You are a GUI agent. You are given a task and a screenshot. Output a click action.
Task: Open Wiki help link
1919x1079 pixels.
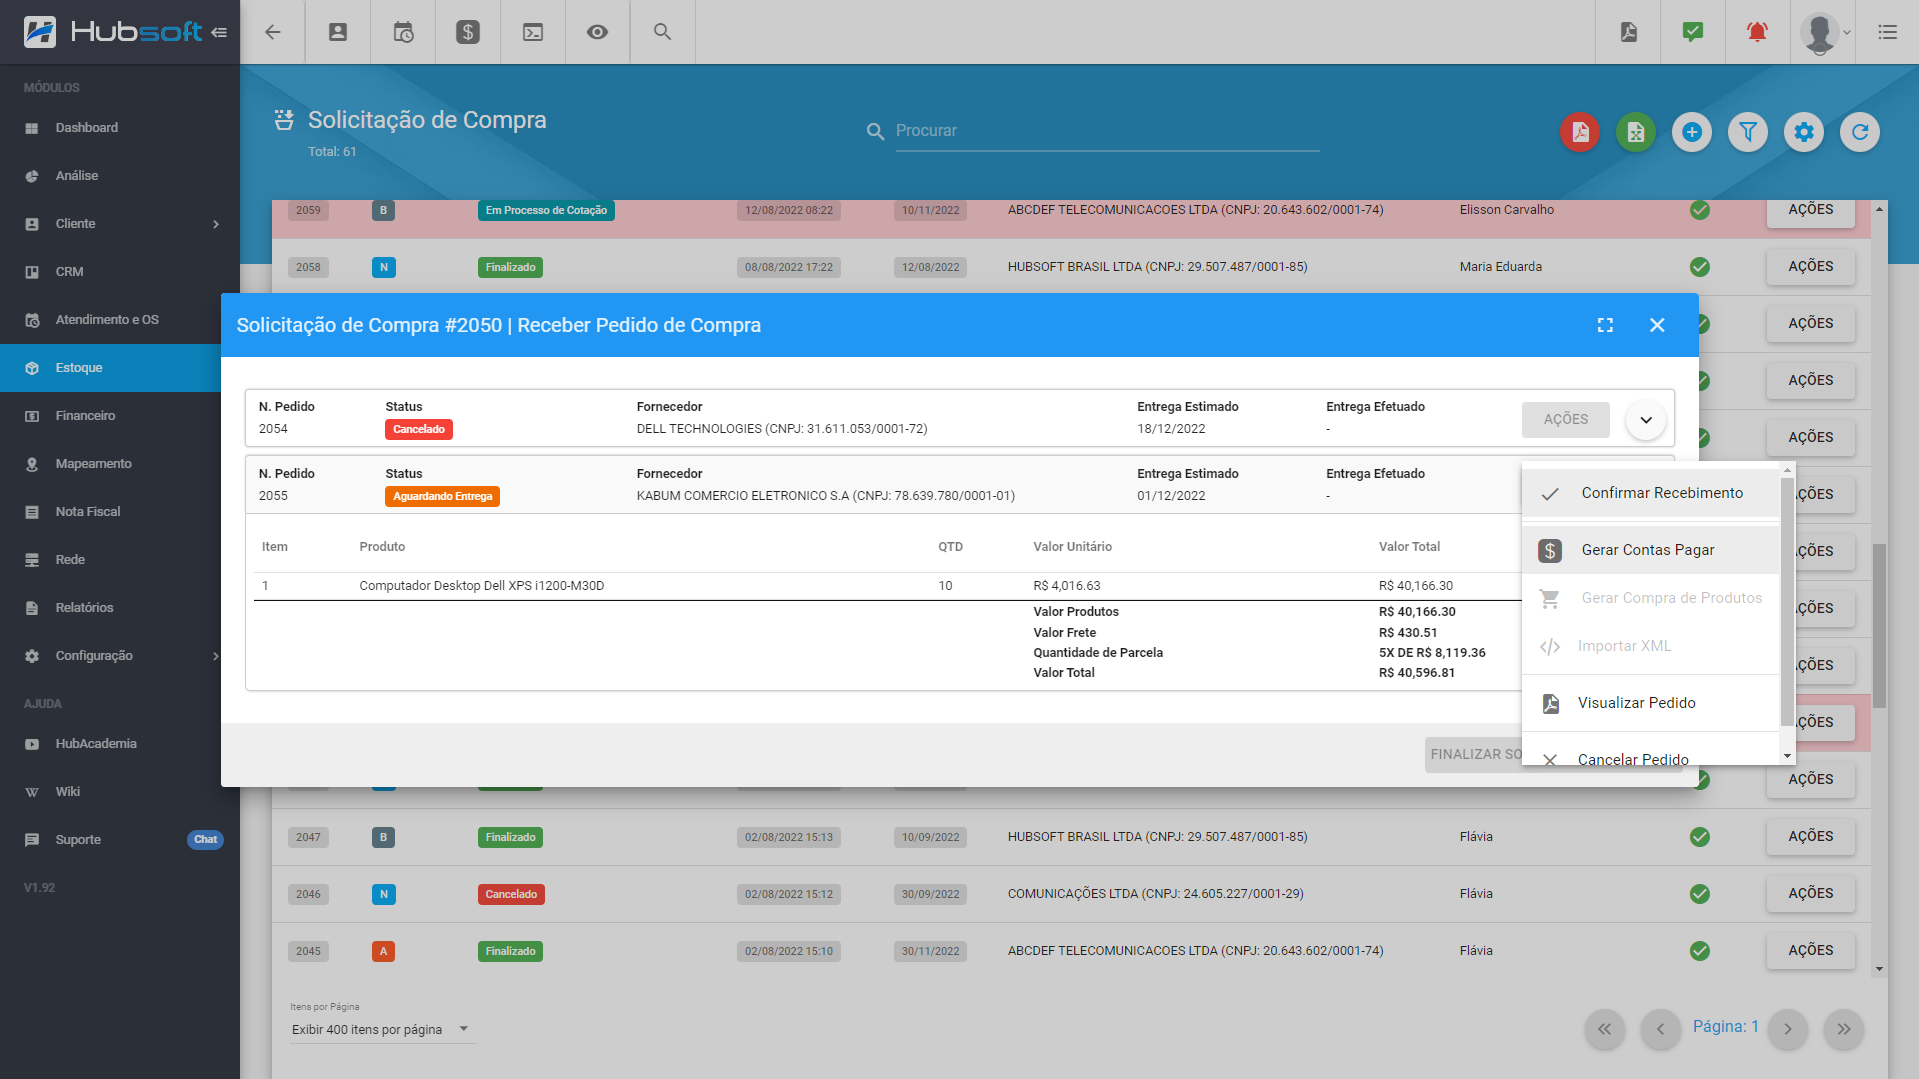120,792
